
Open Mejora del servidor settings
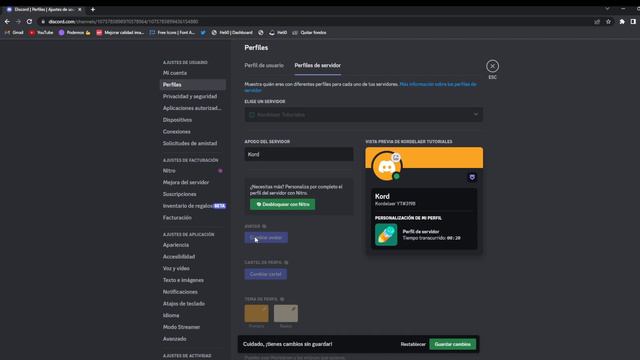(193, 182)
